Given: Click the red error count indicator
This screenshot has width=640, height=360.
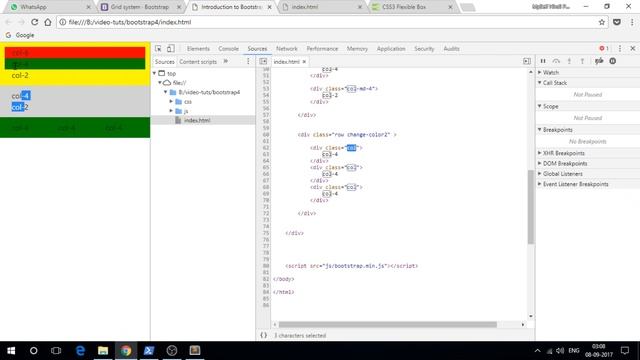Looking at the screenshot, I should click(x=604, y=49).
